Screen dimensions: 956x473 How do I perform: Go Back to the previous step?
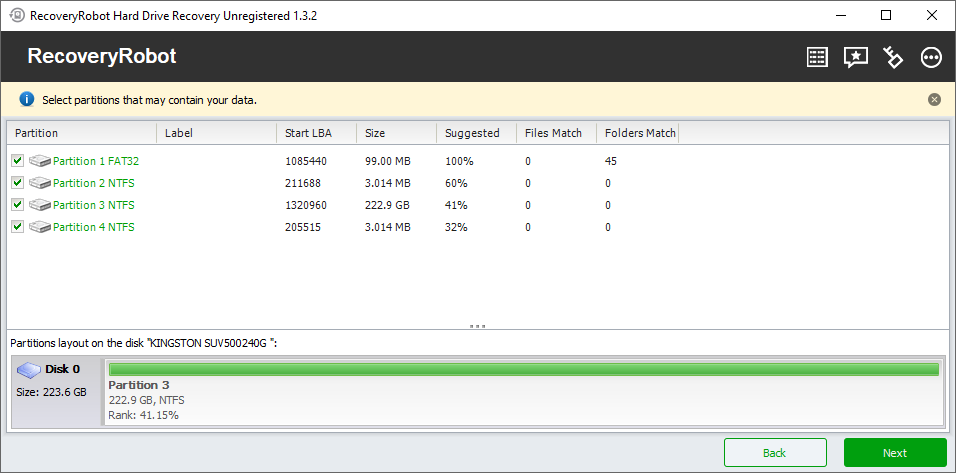pyautogui.click(x=774, y=453)
